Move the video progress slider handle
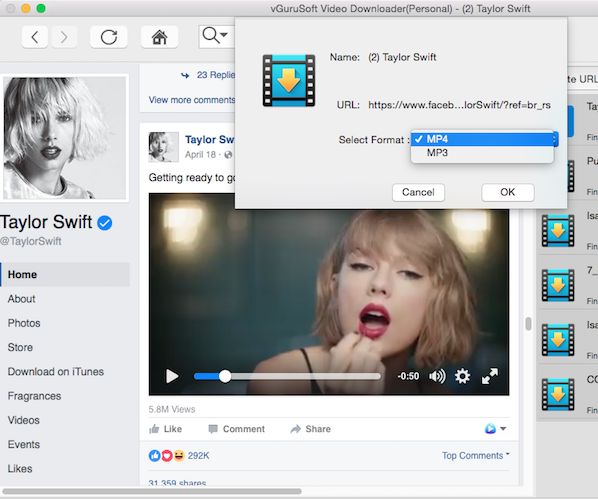The width and height of the screenshot is (598, 499). click(225, 376)
